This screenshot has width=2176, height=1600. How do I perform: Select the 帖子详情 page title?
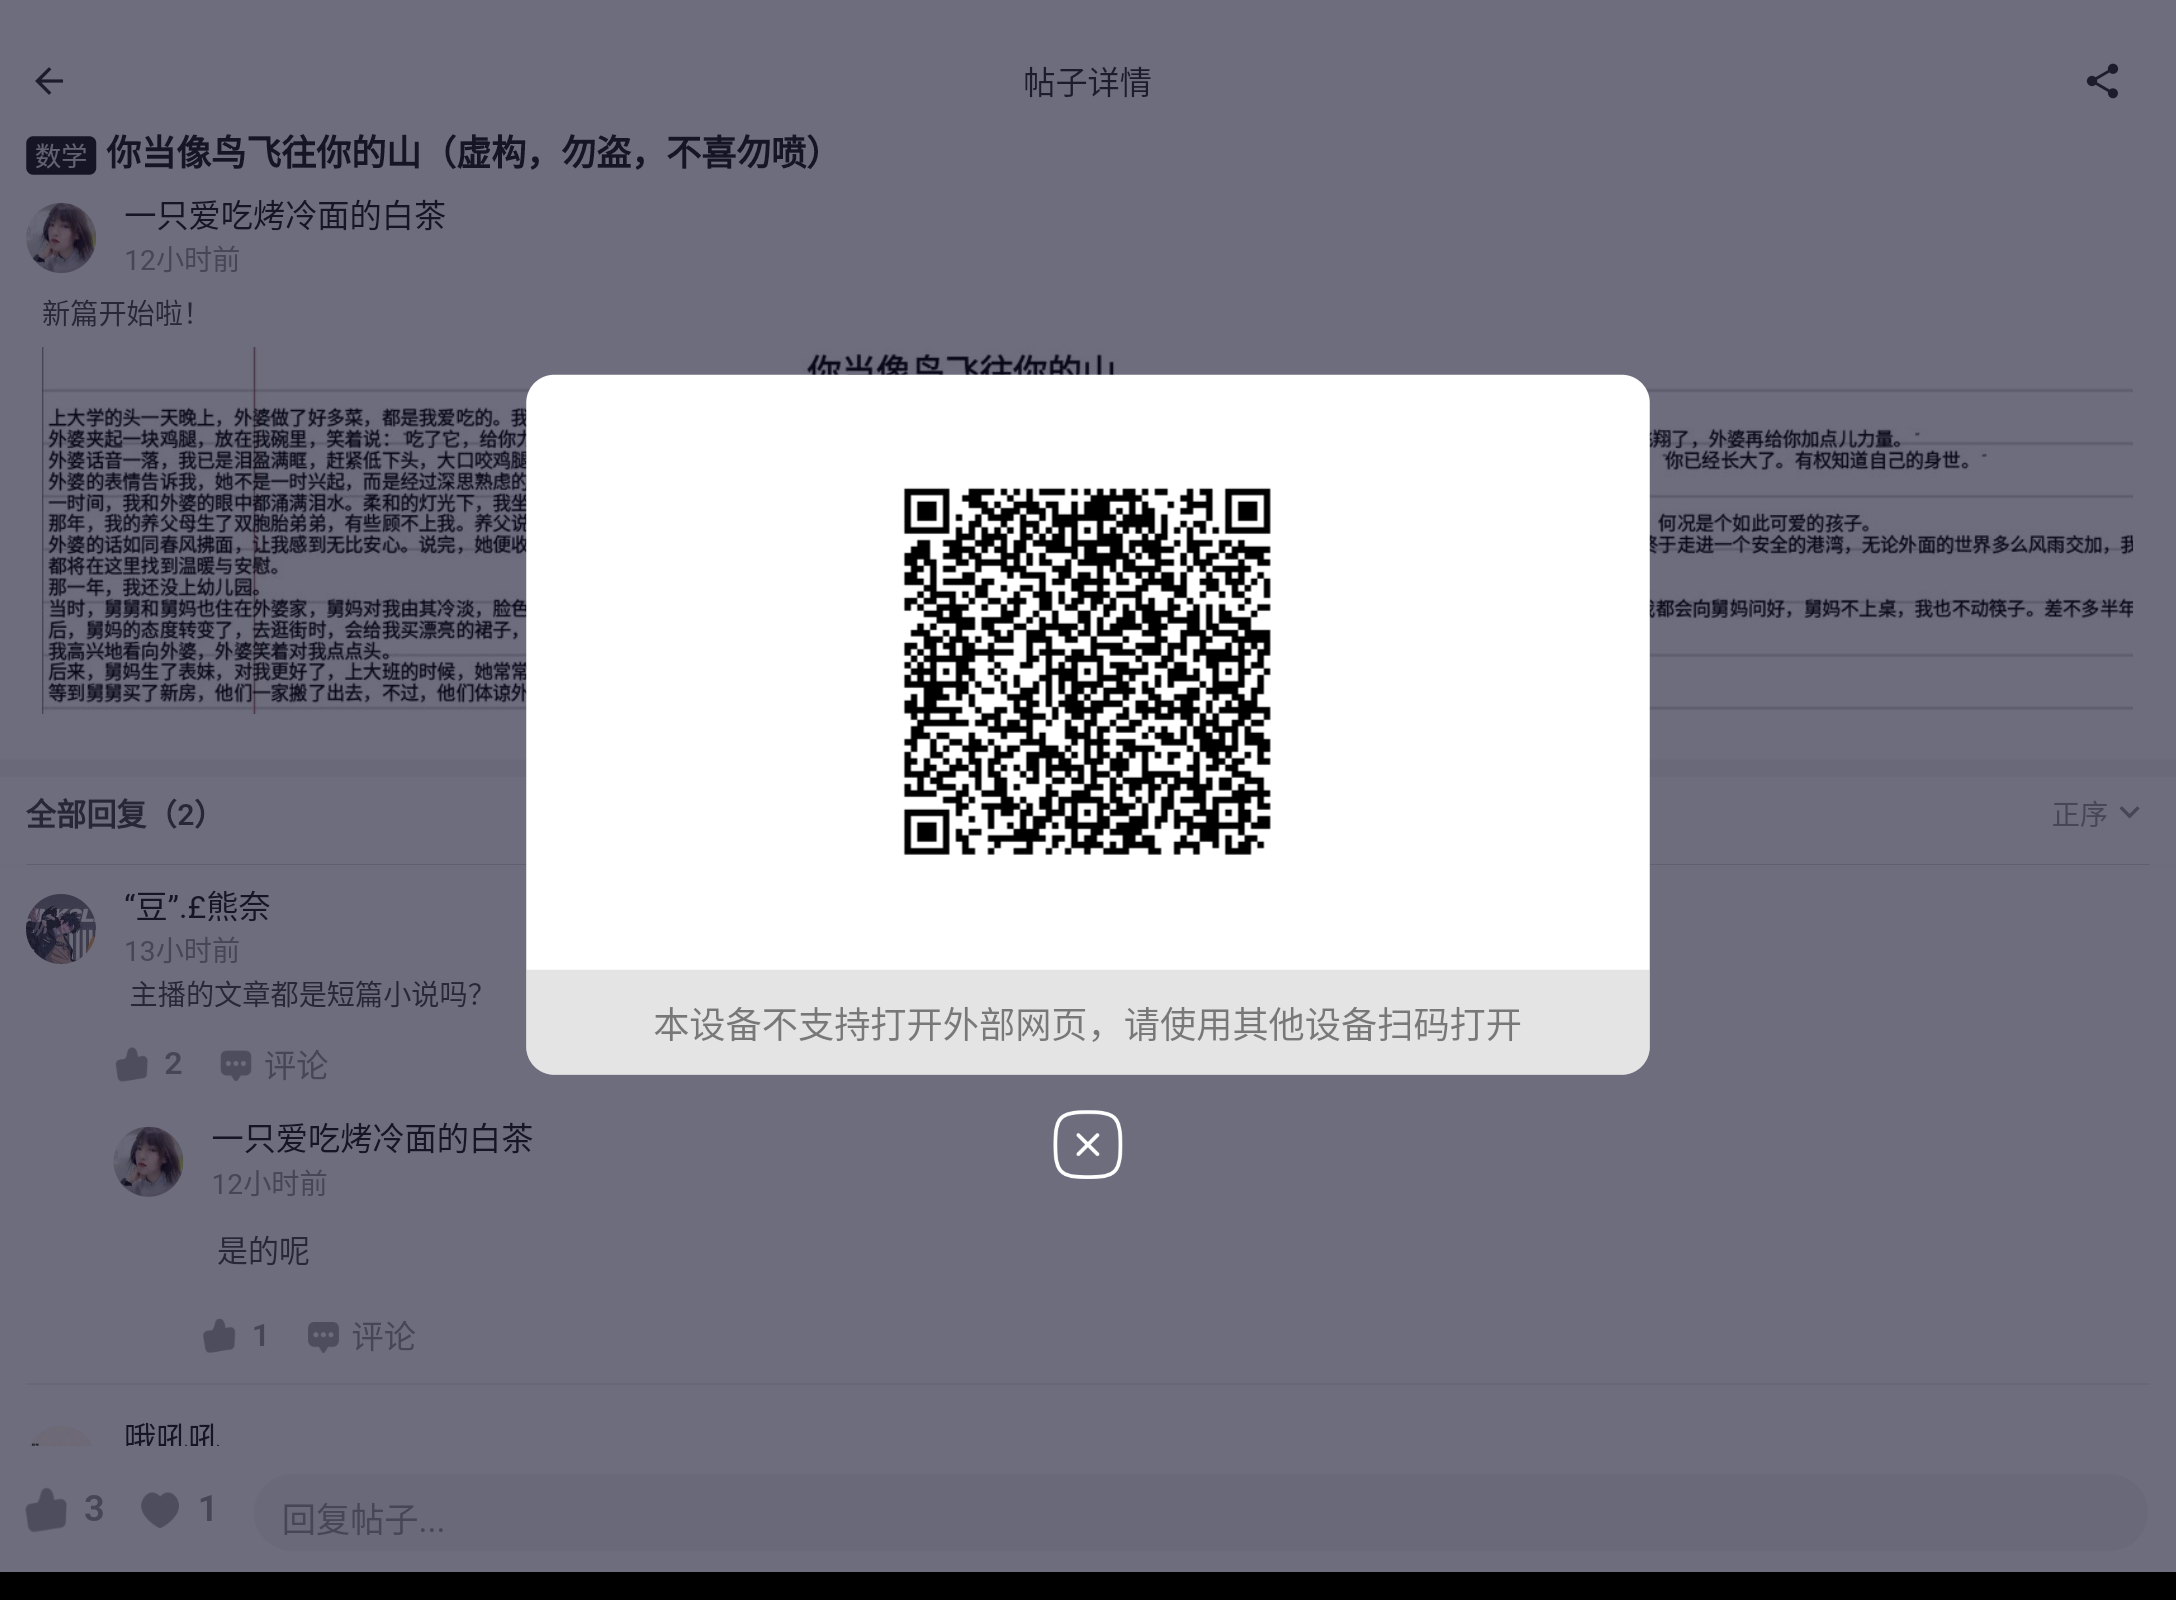coord(1087,82)
